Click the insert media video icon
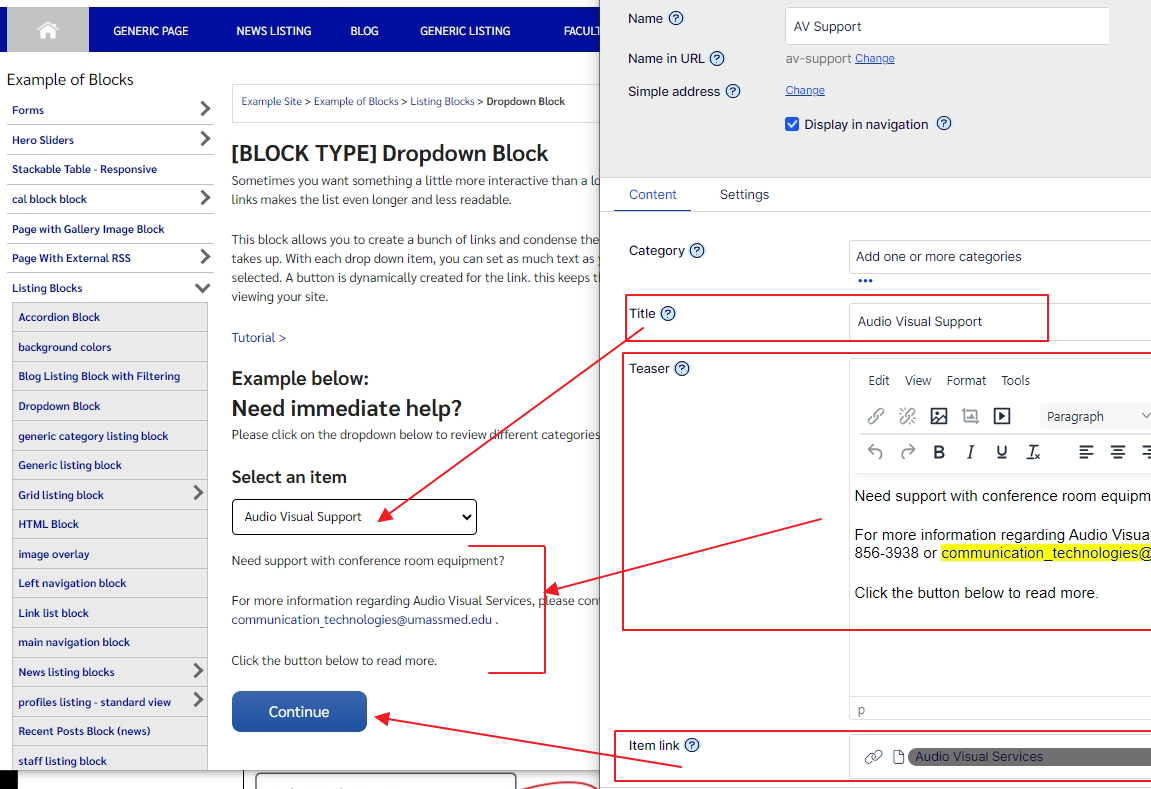1151x789 pixels. coord(1002,416)
